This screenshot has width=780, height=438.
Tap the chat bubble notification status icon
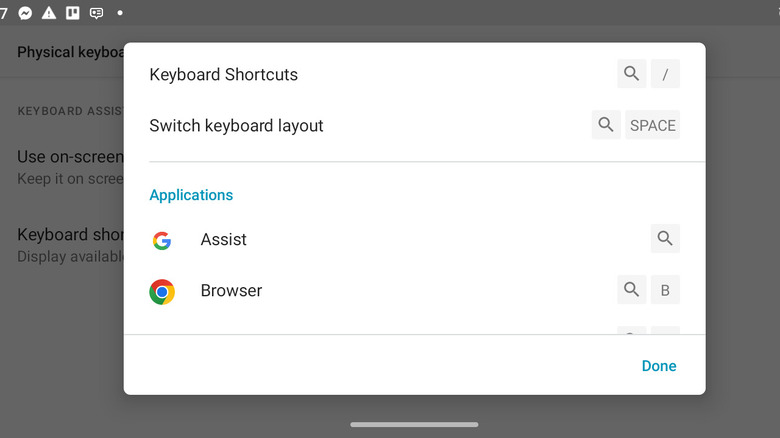(x=96, y=13)
